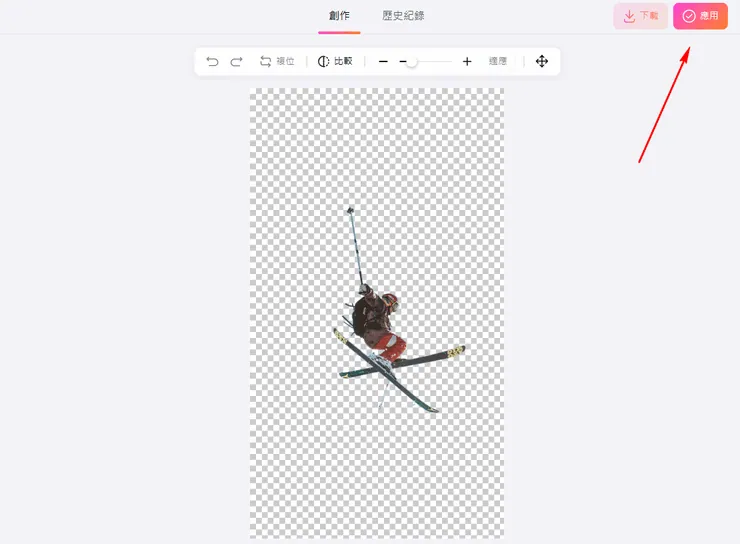Zoom in with the plus icon
This screenshot has height=544, width=740.
[467, 61]
